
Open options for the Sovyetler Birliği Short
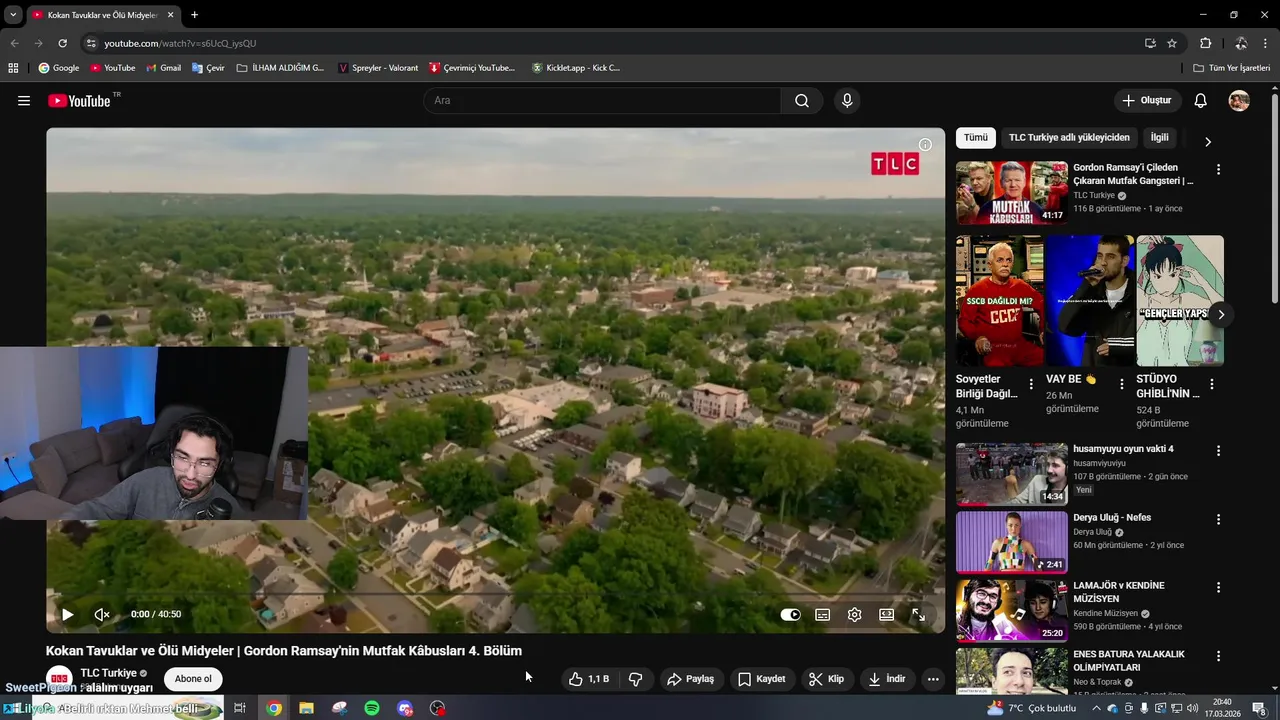coord(1031,384)
